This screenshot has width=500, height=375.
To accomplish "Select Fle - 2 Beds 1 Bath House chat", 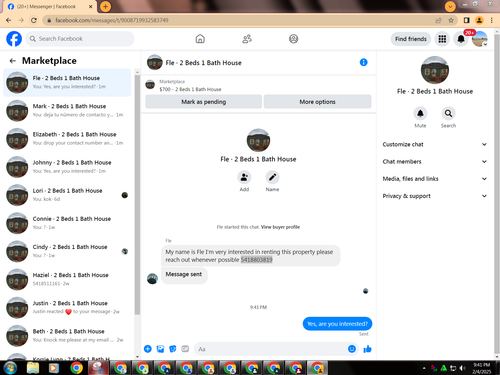I will click(67, 82).
